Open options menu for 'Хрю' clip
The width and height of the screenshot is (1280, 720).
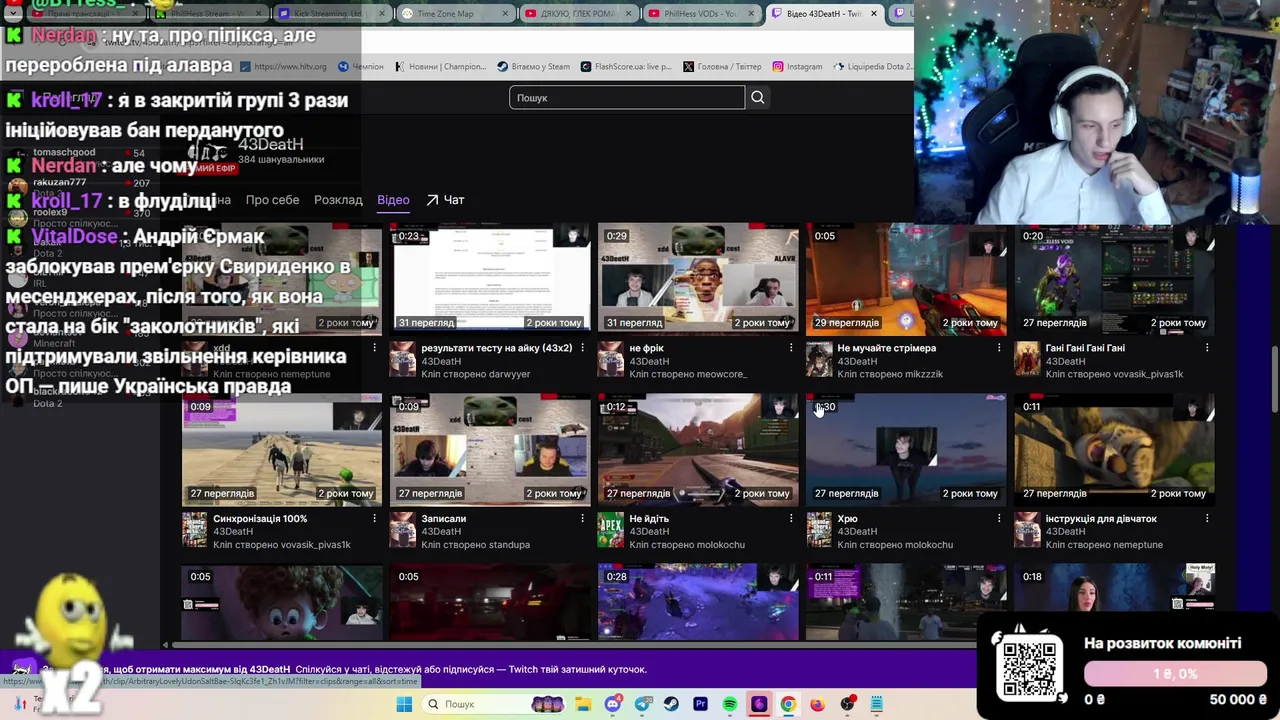point(999,519)
